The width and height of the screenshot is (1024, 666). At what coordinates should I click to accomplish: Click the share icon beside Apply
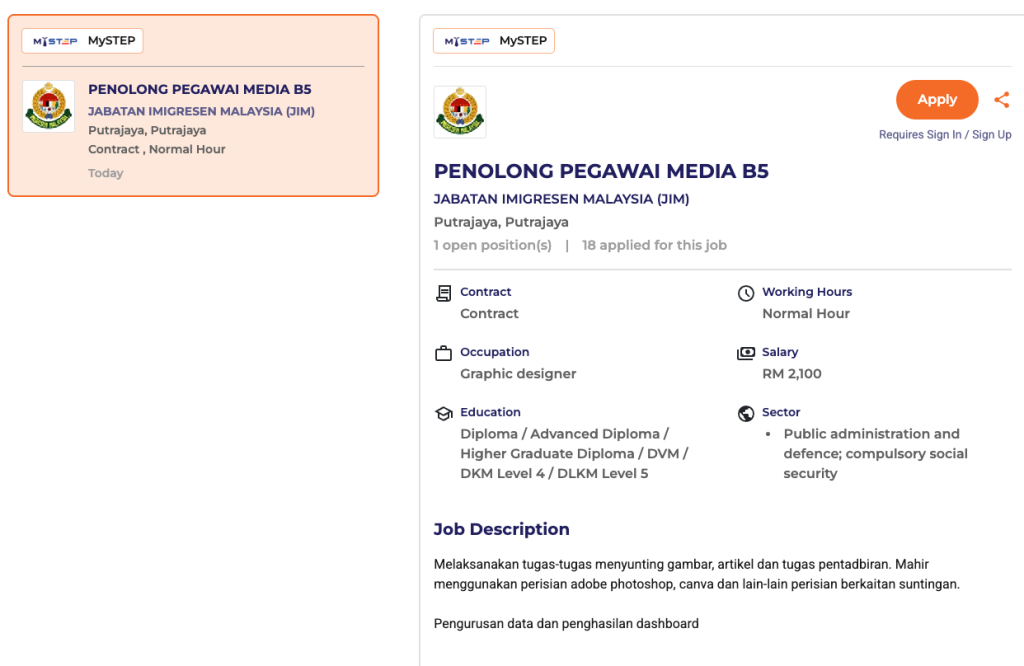[x=1001, y=100]
